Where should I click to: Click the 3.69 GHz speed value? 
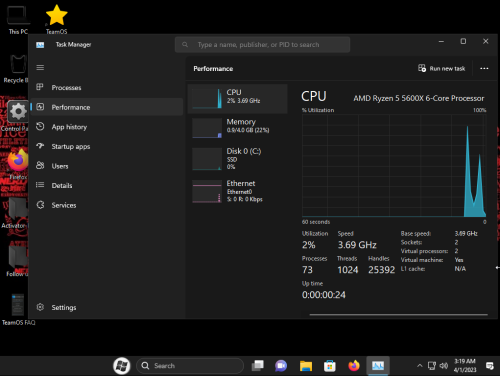click(357, 245)
